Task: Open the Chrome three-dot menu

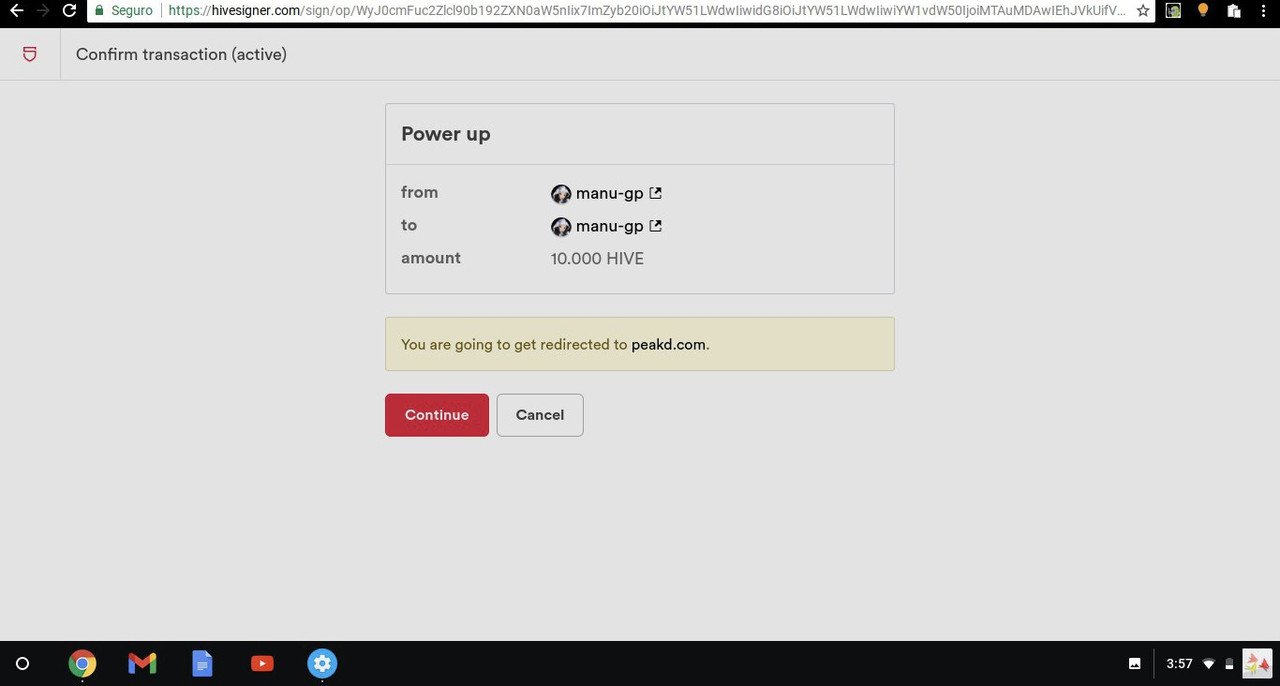Action: tap(1264, 11)
